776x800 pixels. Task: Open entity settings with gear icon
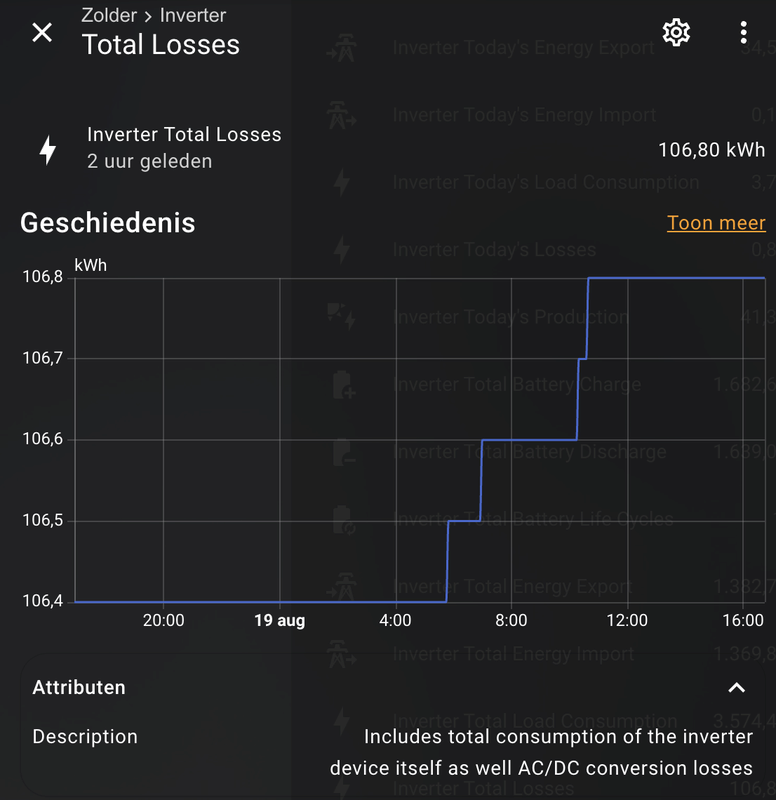pos(676,32)
